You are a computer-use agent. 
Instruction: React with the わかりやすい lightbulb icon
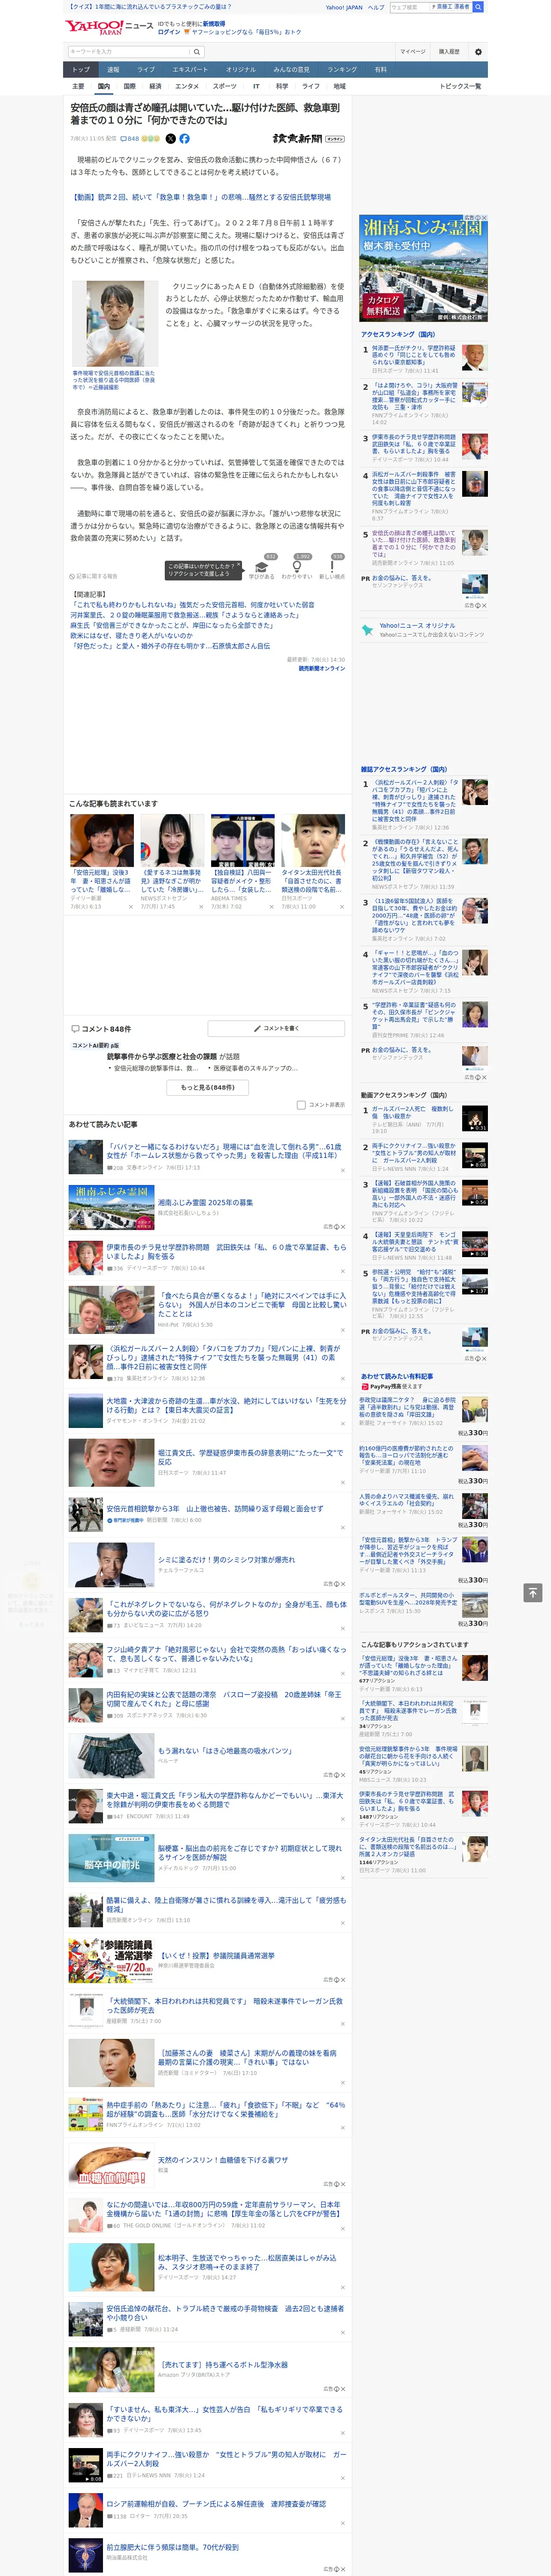pyautogui.click(x=297, y=567)
